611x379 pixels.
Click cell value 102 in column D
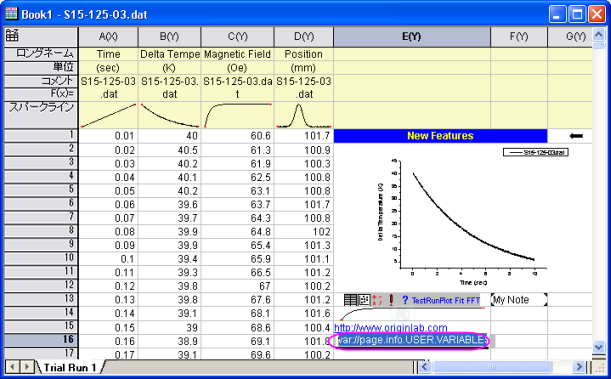click(304, 232)
